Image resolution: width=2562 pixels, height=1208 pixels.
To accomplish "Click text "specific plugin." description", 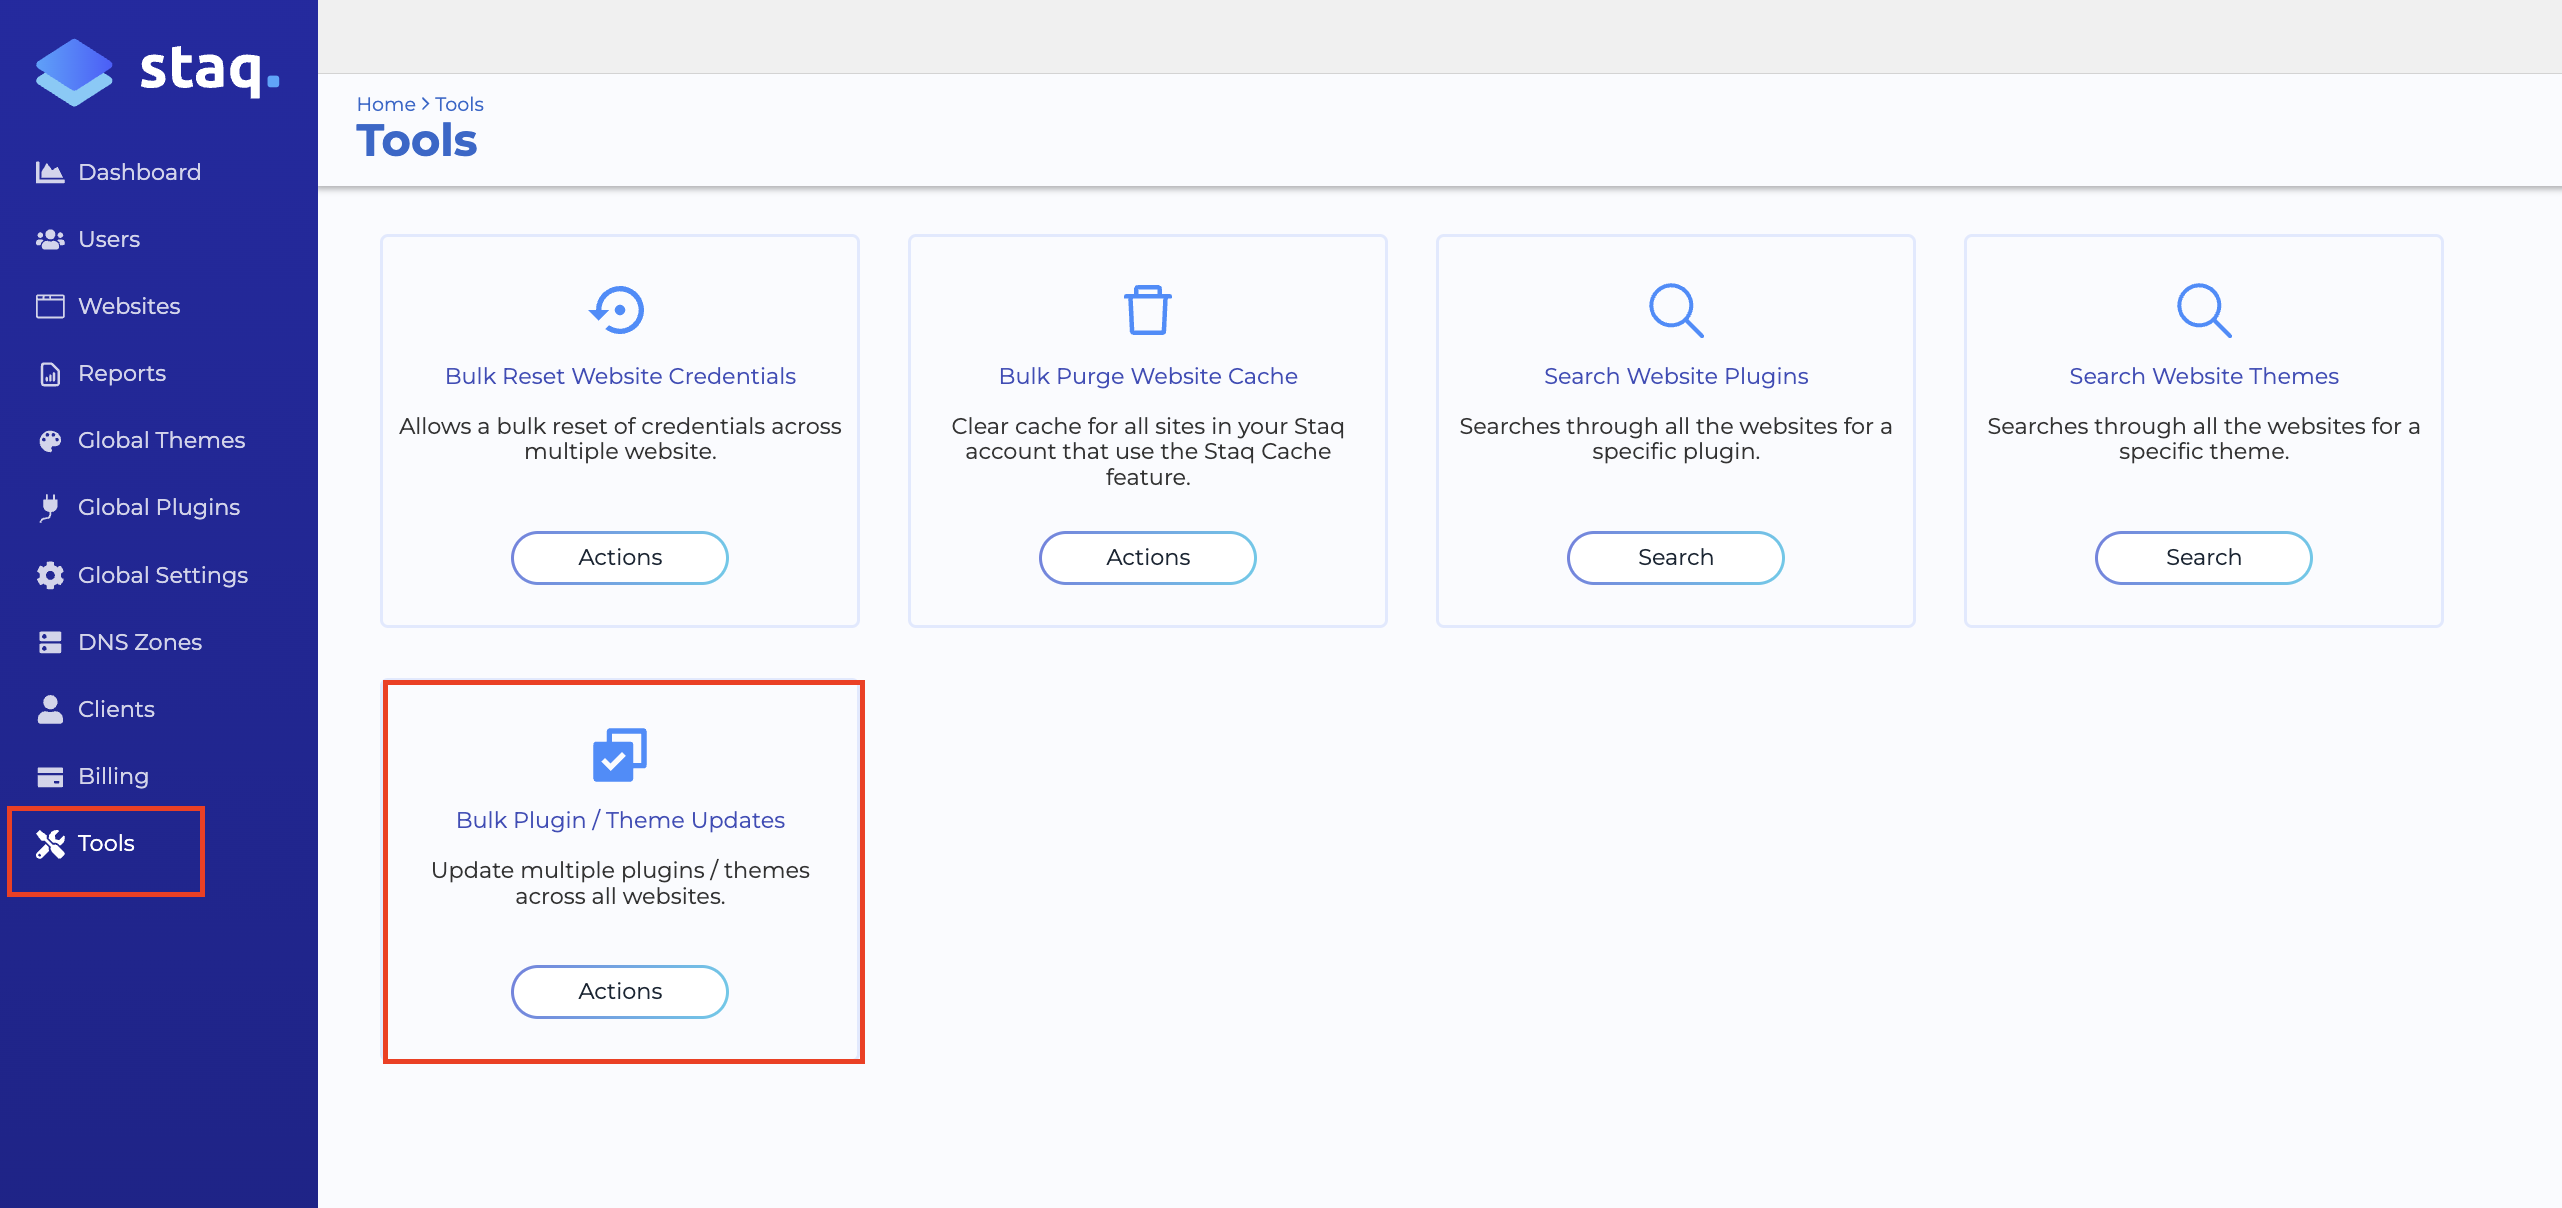I will pyautogui.click(x=1676, y=452).
